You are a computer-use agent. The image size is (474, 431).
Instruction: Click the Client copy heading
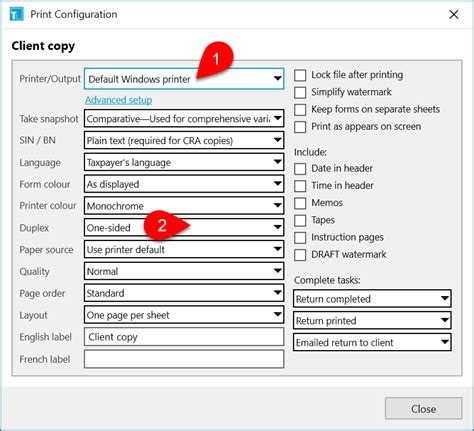[x=43, y=46]
